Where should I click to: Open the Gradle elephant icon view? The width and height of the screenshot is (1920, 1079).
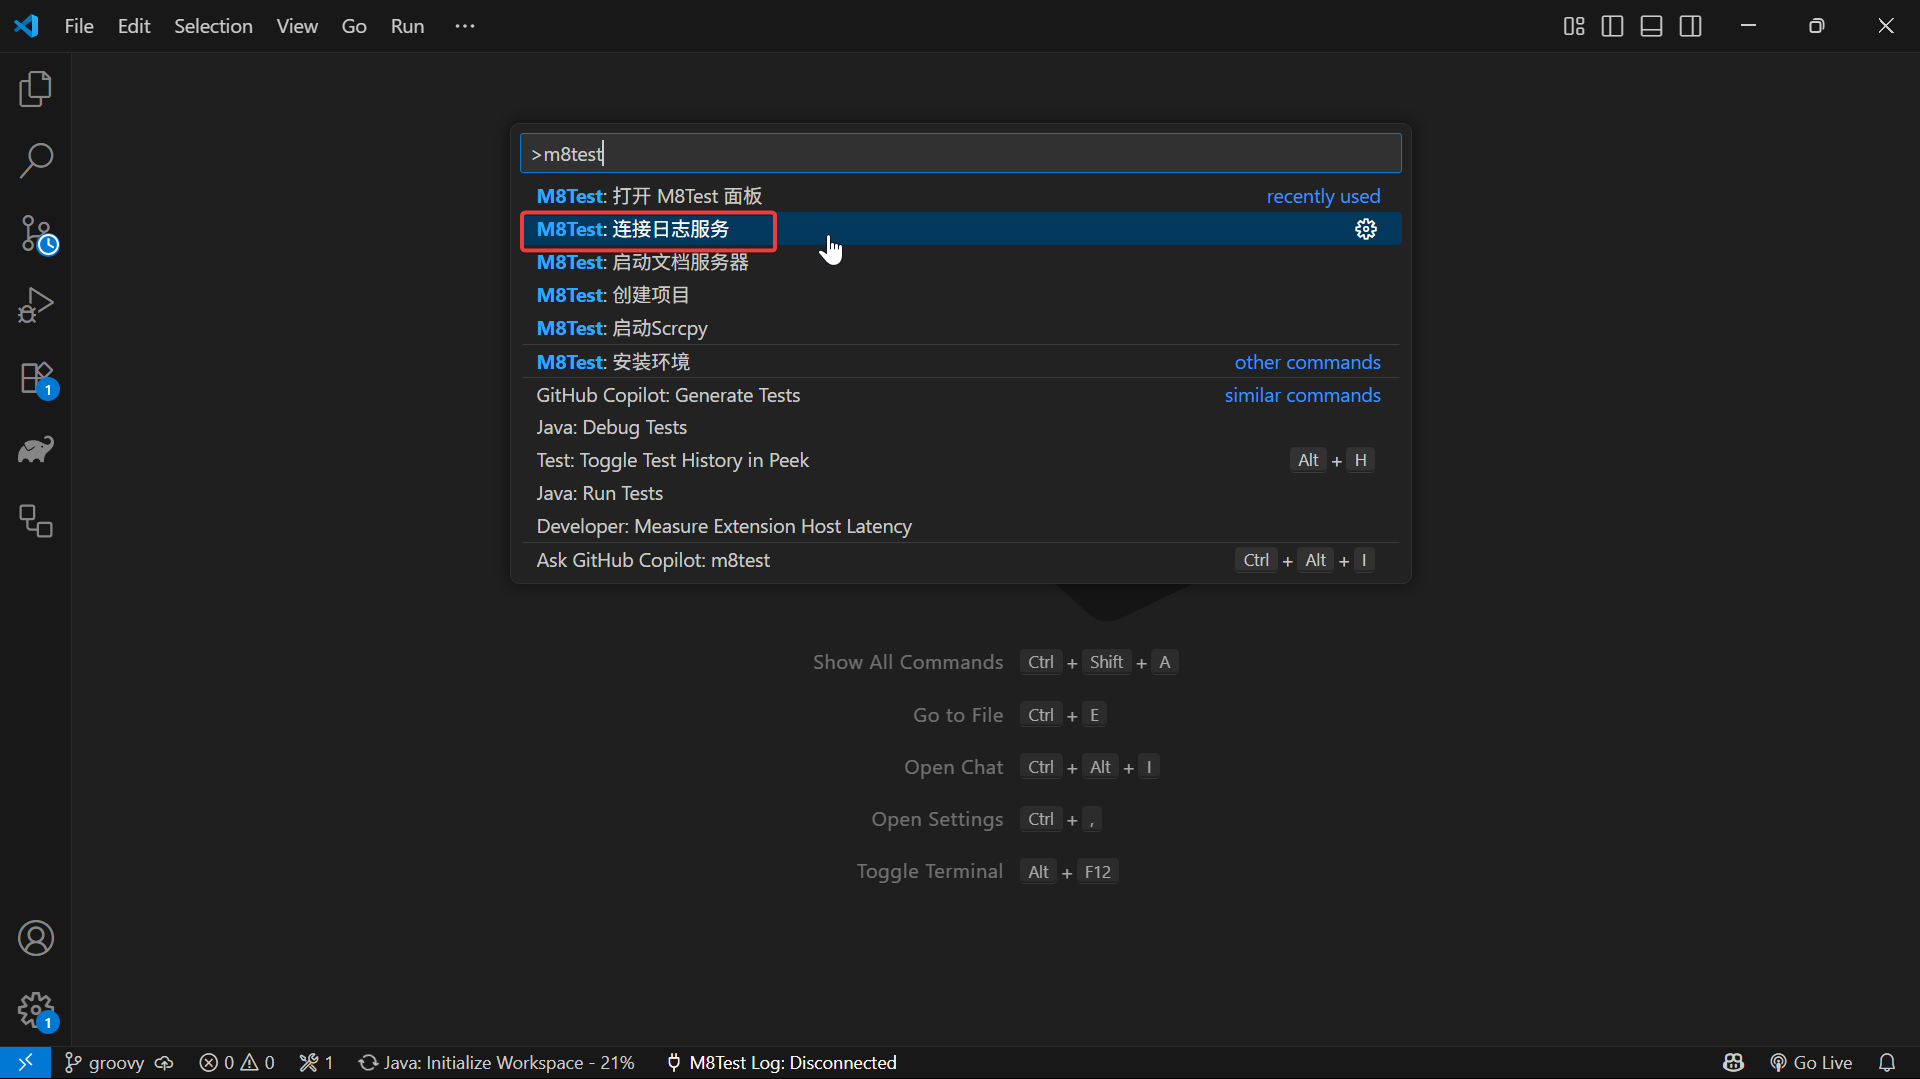click(35, 450)
